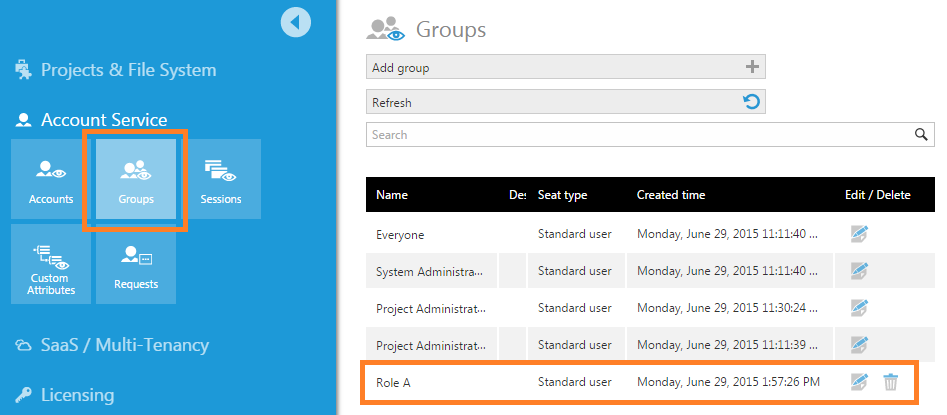Click the trash icon to delete Role A
The height and width of the screenshot is (415, 947).
pos(891,382)
